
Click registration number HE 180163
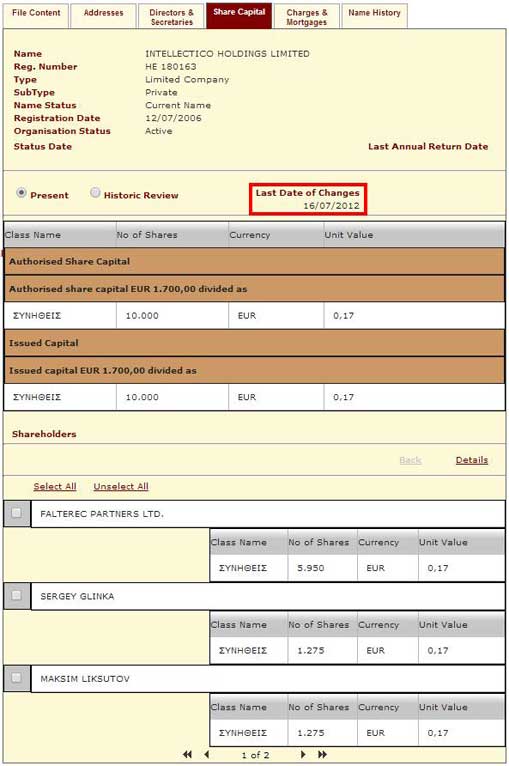coord(170,66)
